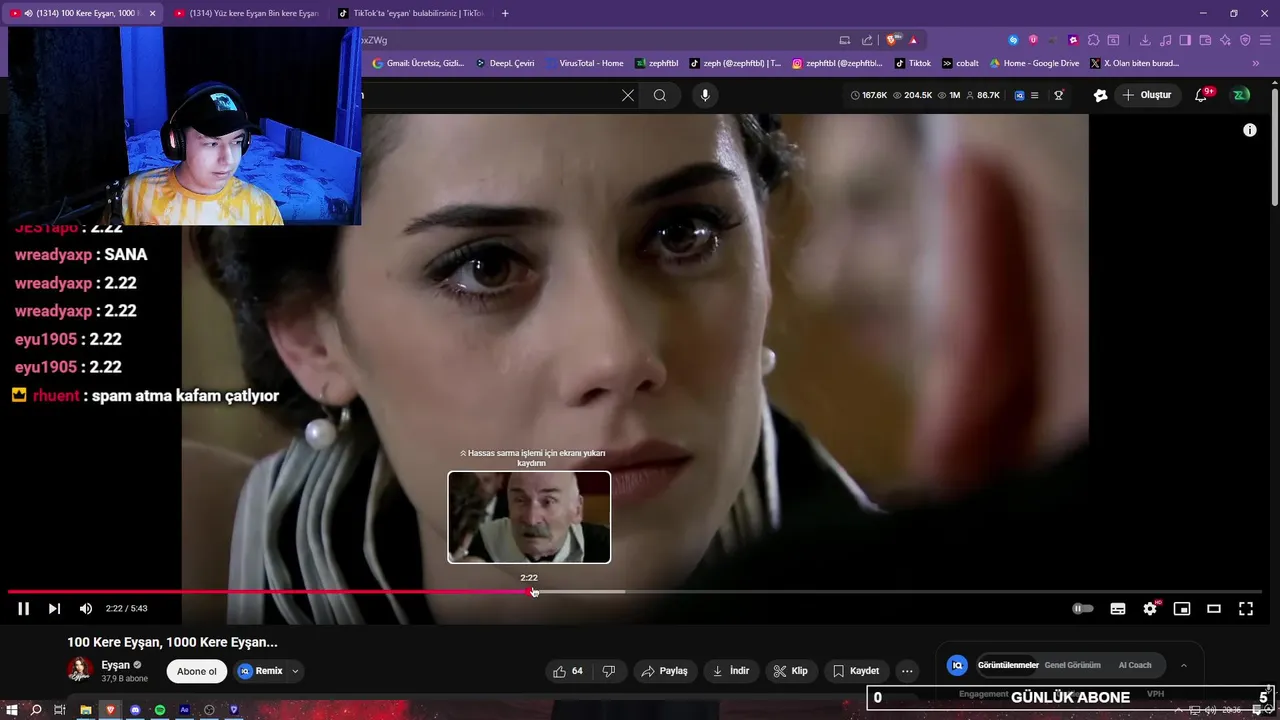Mute the video volume speaker icon
Screen dimensions: 1280x720
pos(86,609)
